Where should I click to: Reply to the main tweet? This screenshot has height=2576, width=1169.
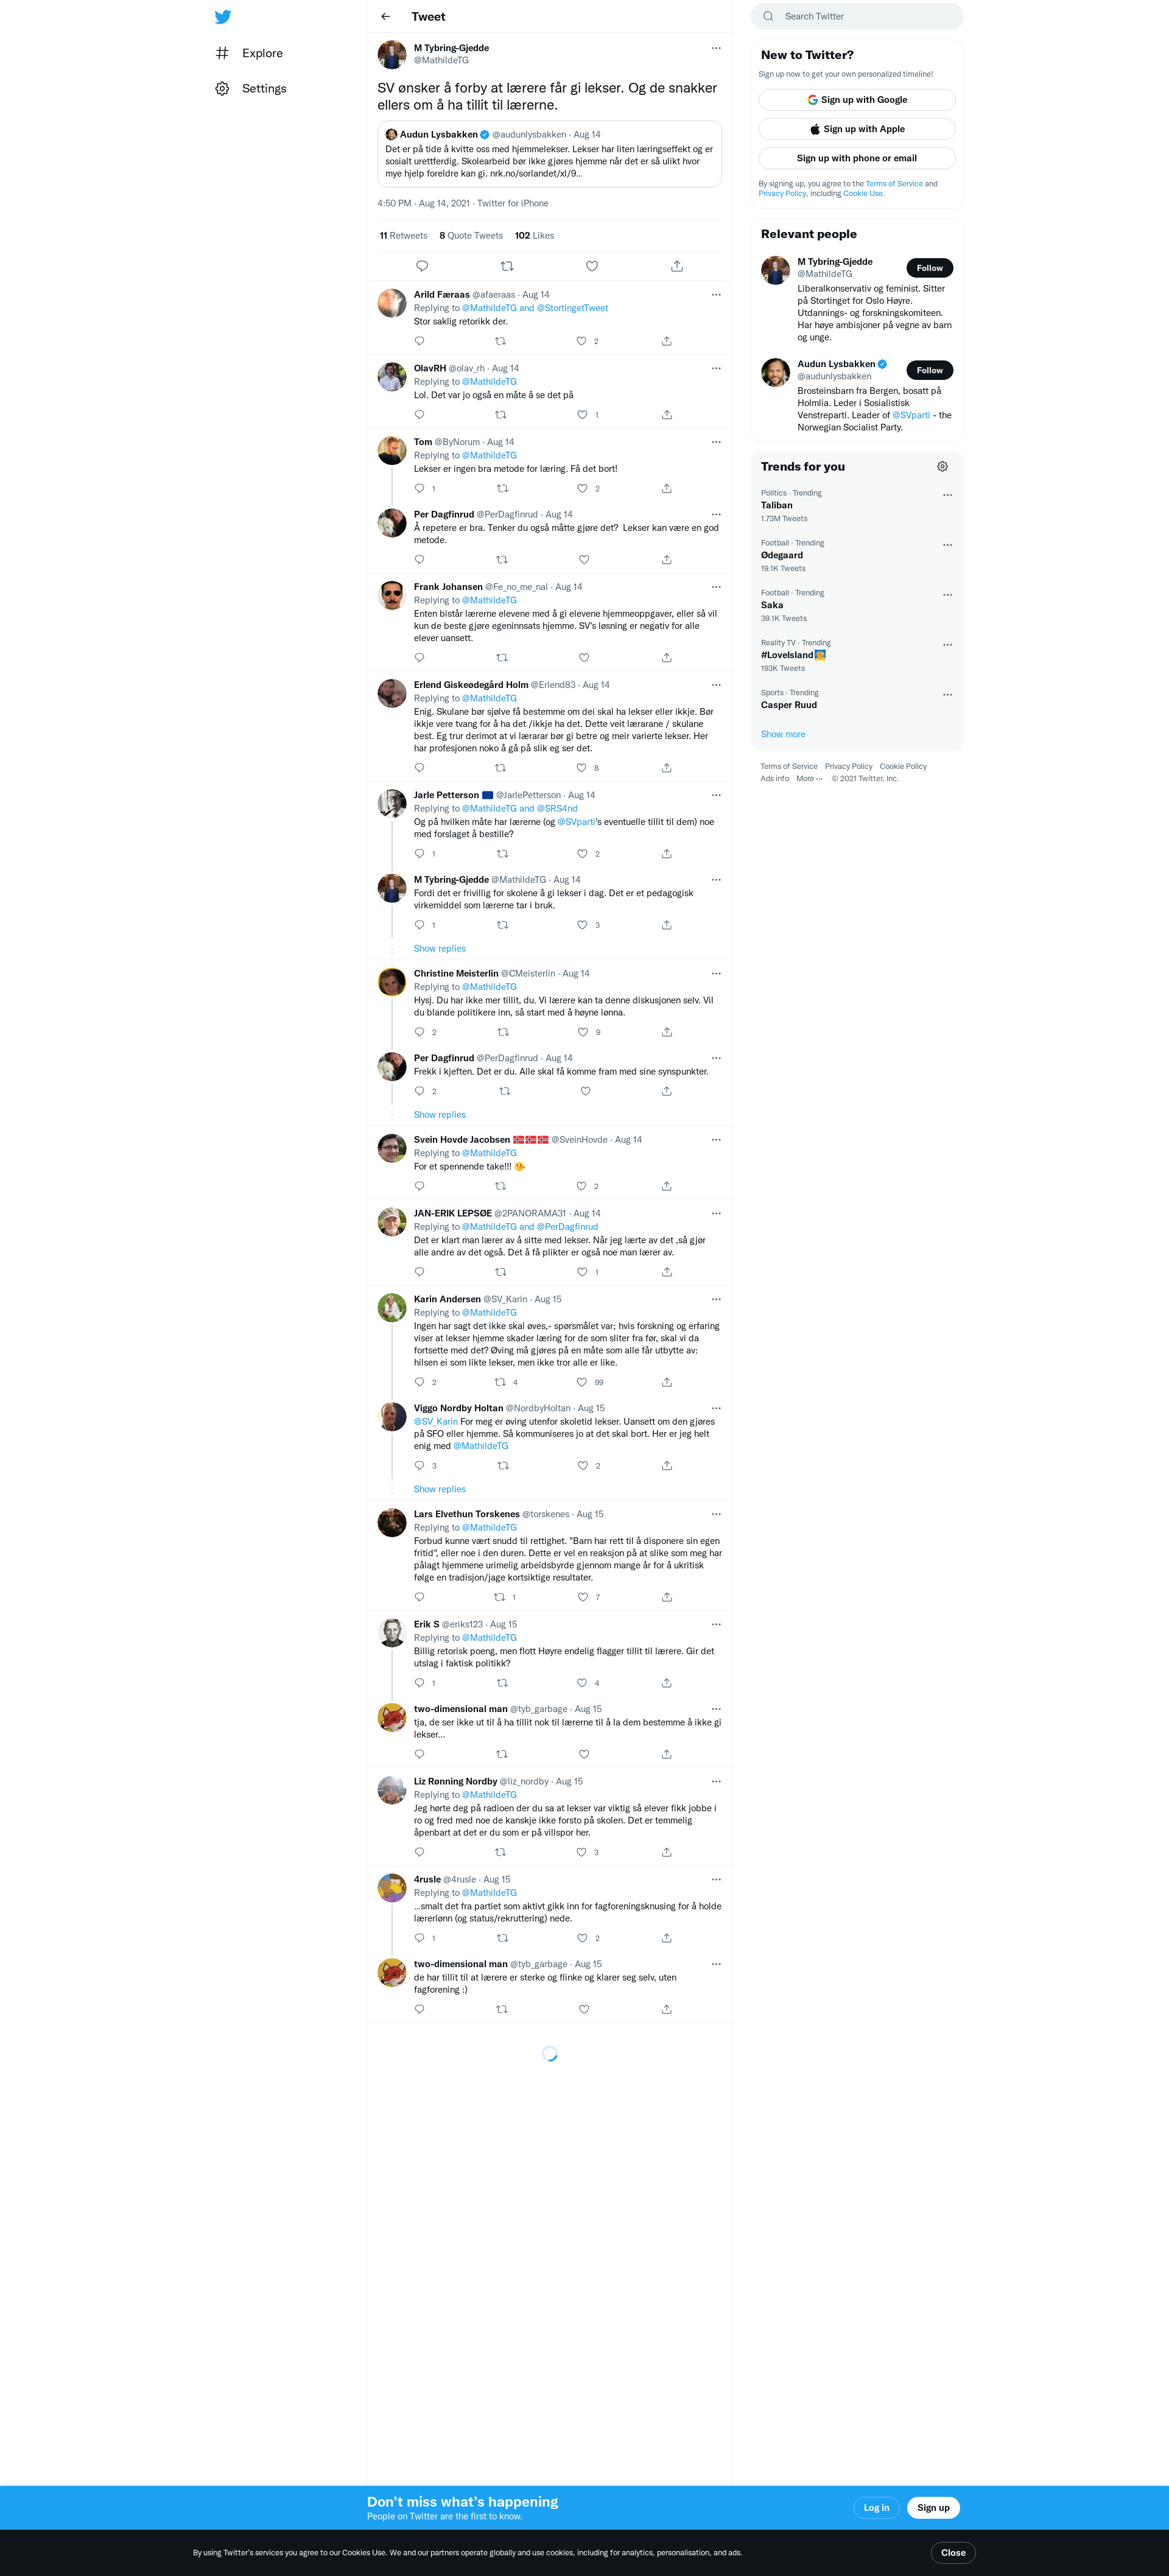click(422, 266)
